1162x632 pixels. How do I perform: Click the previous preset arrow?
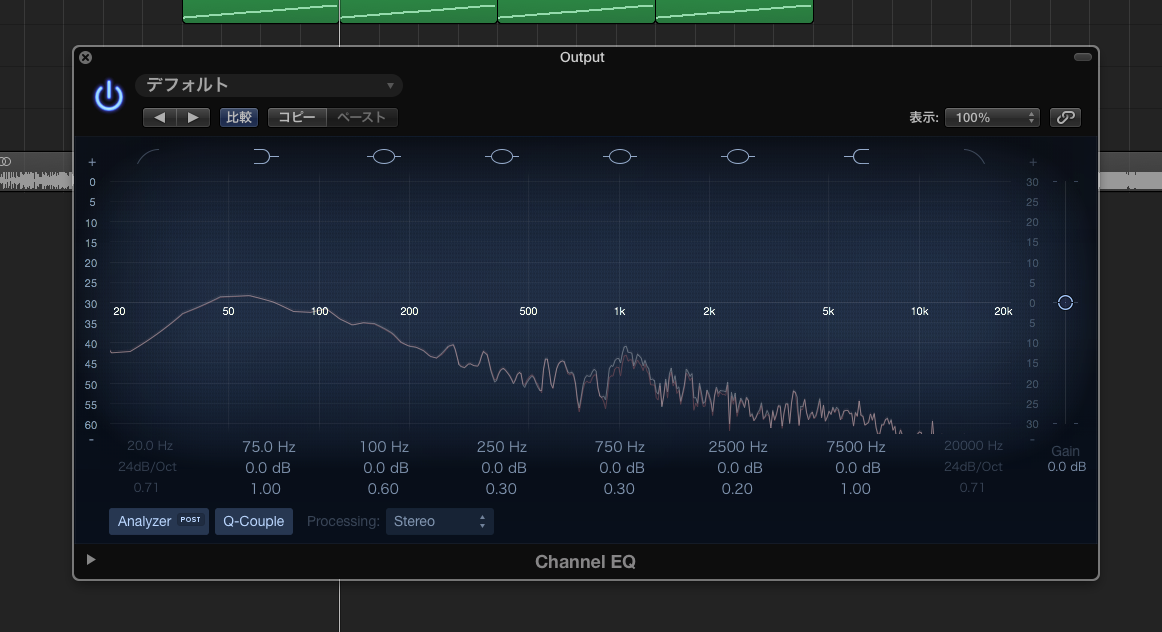click(158, 117)
